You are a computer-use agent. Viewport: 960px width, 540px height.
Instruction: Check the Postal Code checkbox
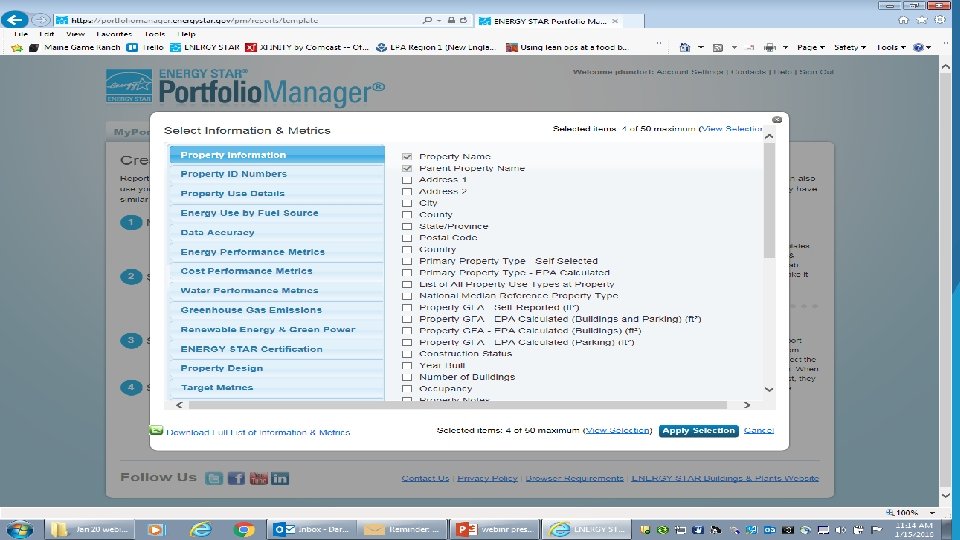[407, 238]
